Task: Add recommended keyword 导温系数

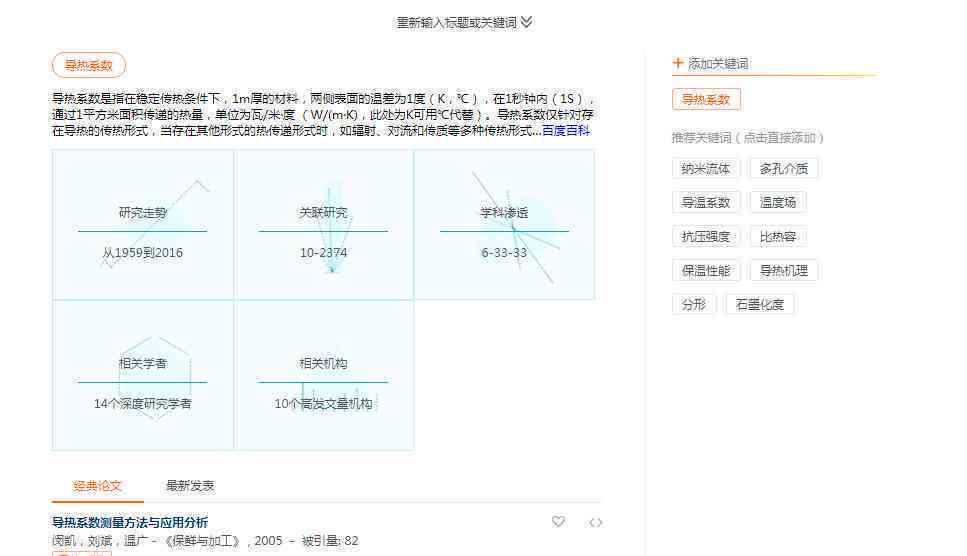Action: coord(706,202)
